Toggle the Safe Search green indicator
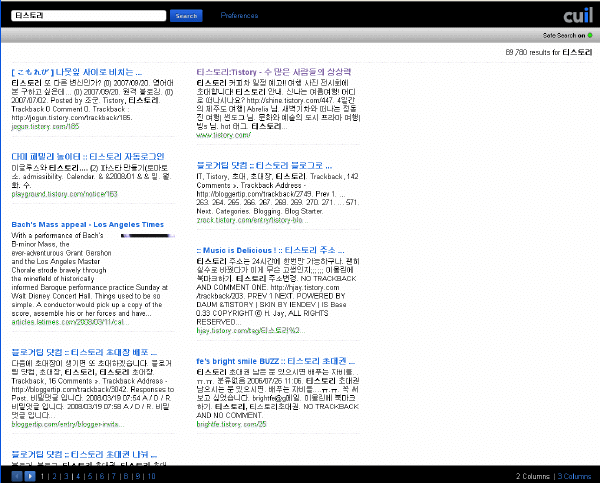Image resolution: width=600 pixels, height=483 pixels. click(590, 35)
